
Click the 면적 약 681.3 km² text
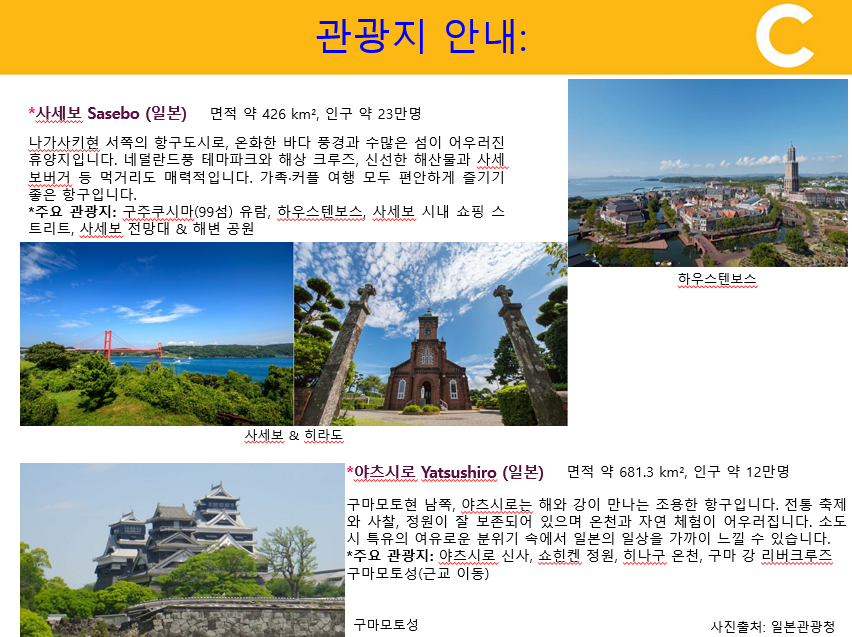click(x=624, y=472)
